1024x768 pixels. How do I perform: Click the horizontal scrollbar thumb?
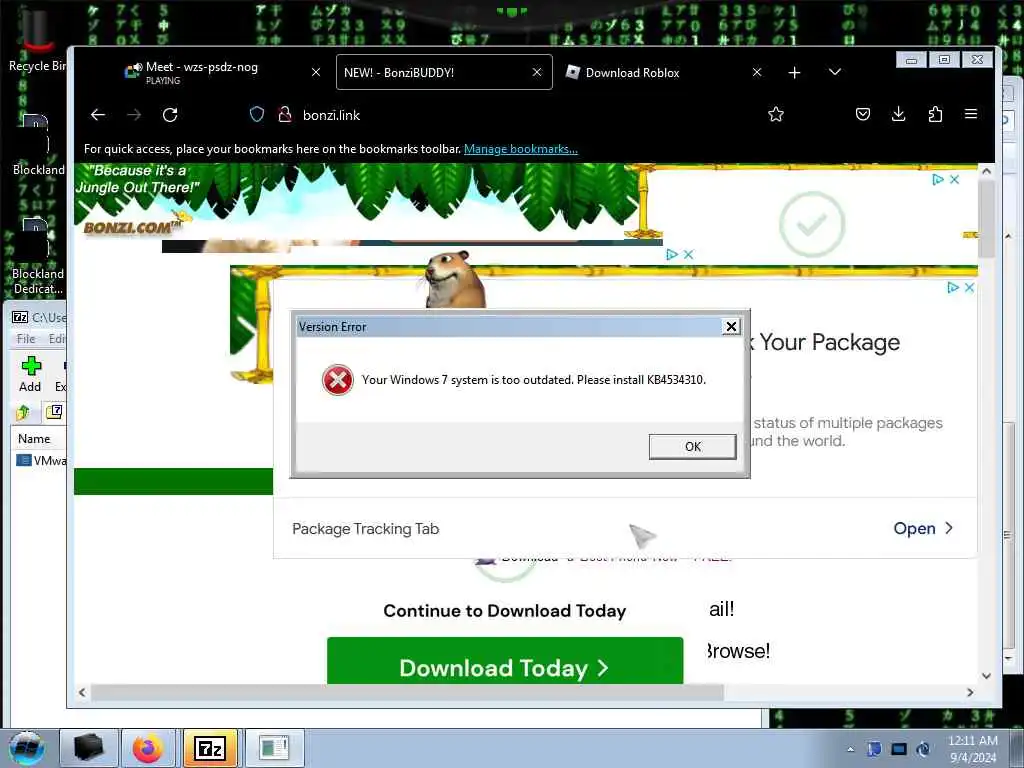407,692
